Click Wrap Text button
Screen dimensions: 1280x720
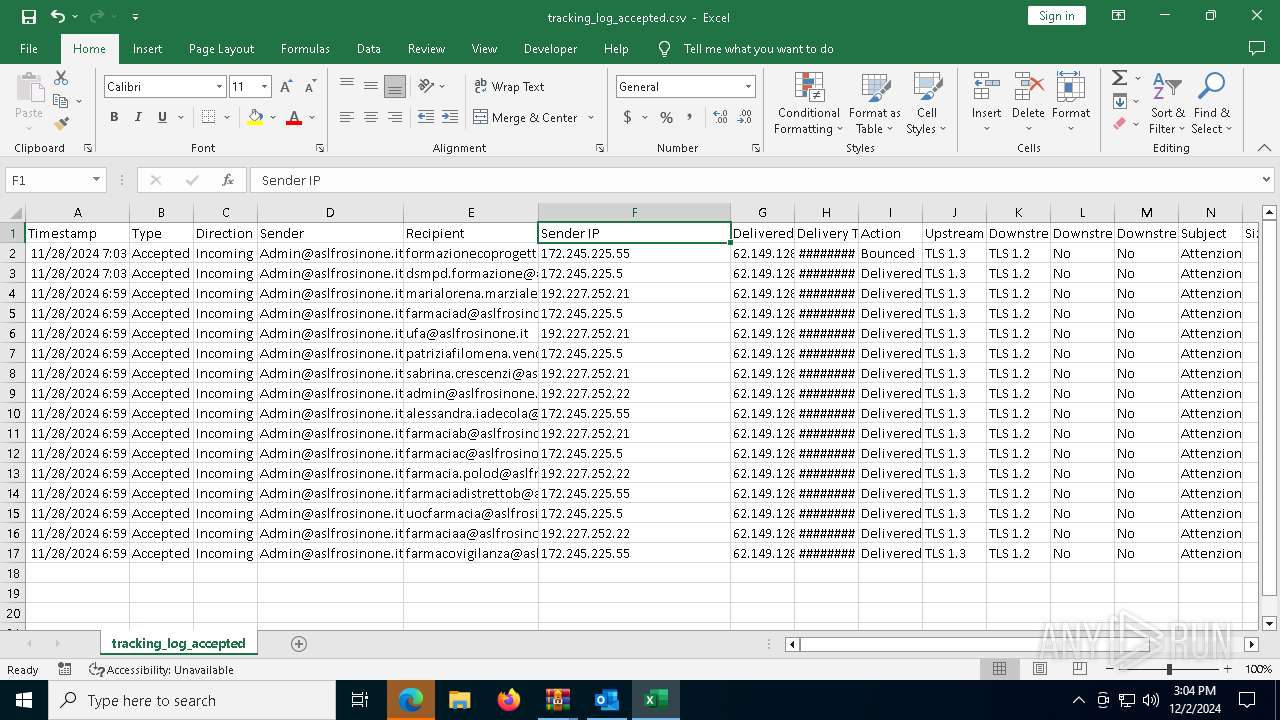tap(510, 86)
